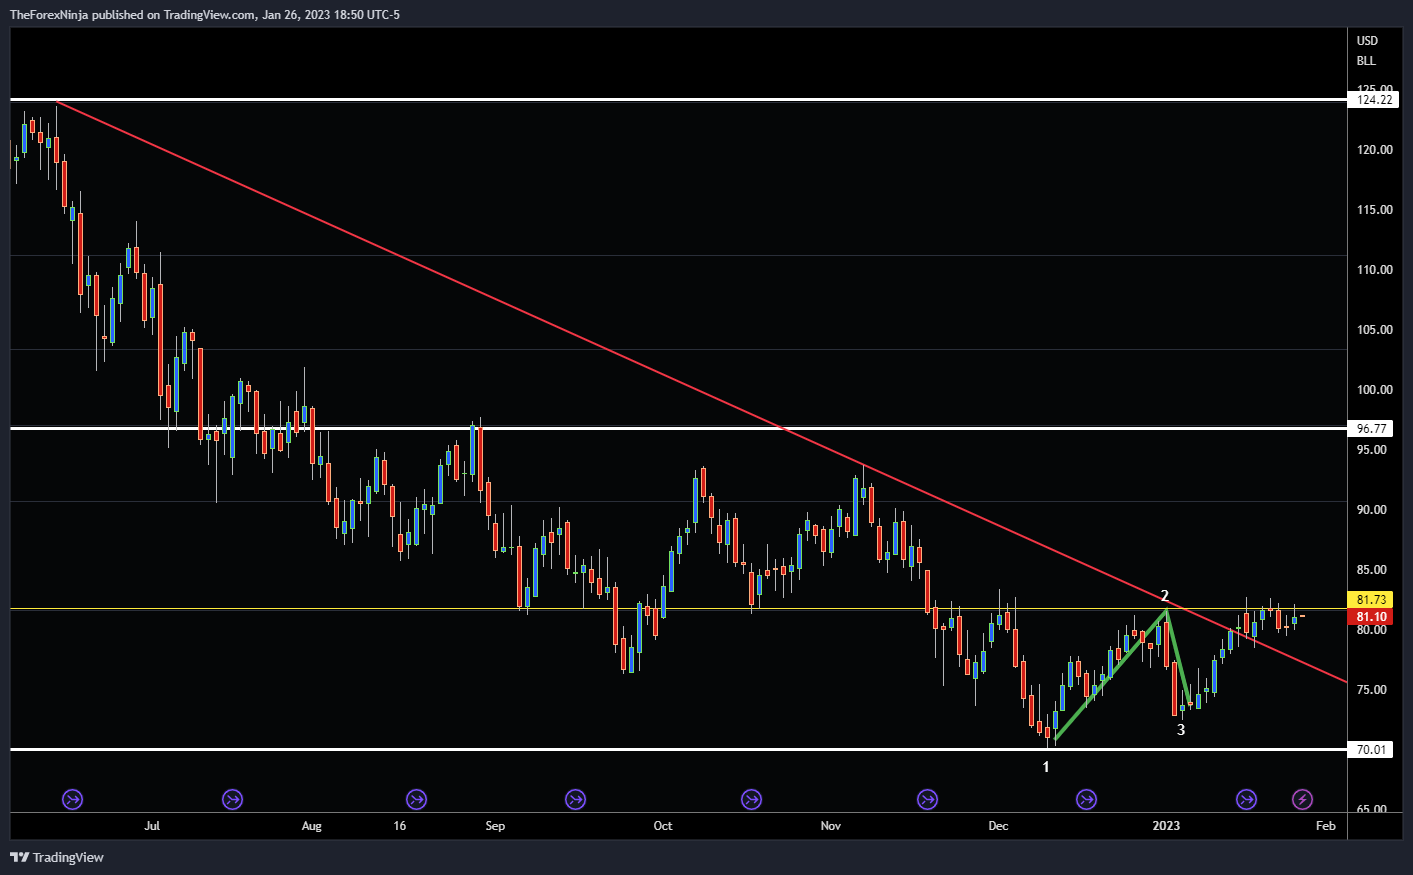Click the wave label 3 under the January low
This screenshot has height=875, width=1413.
coord(1181,730)
